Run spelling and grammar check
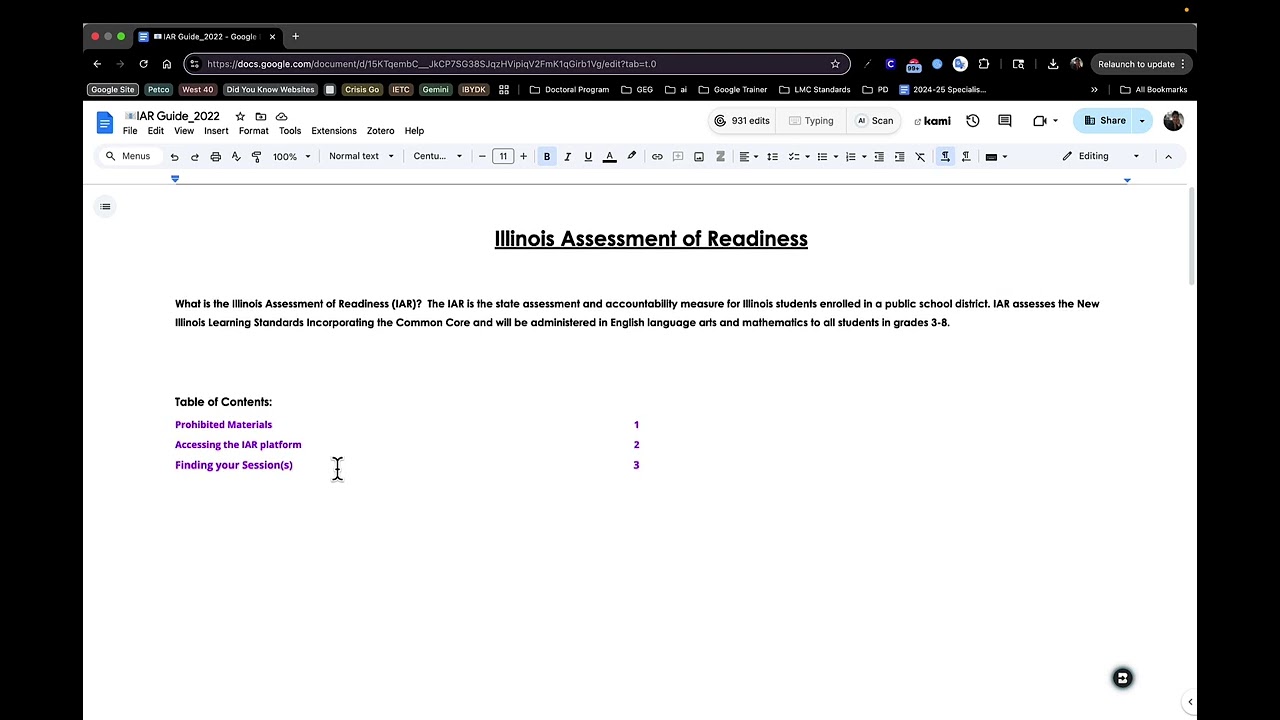This screenshot has height=720, width=1280. click(236, 157)
